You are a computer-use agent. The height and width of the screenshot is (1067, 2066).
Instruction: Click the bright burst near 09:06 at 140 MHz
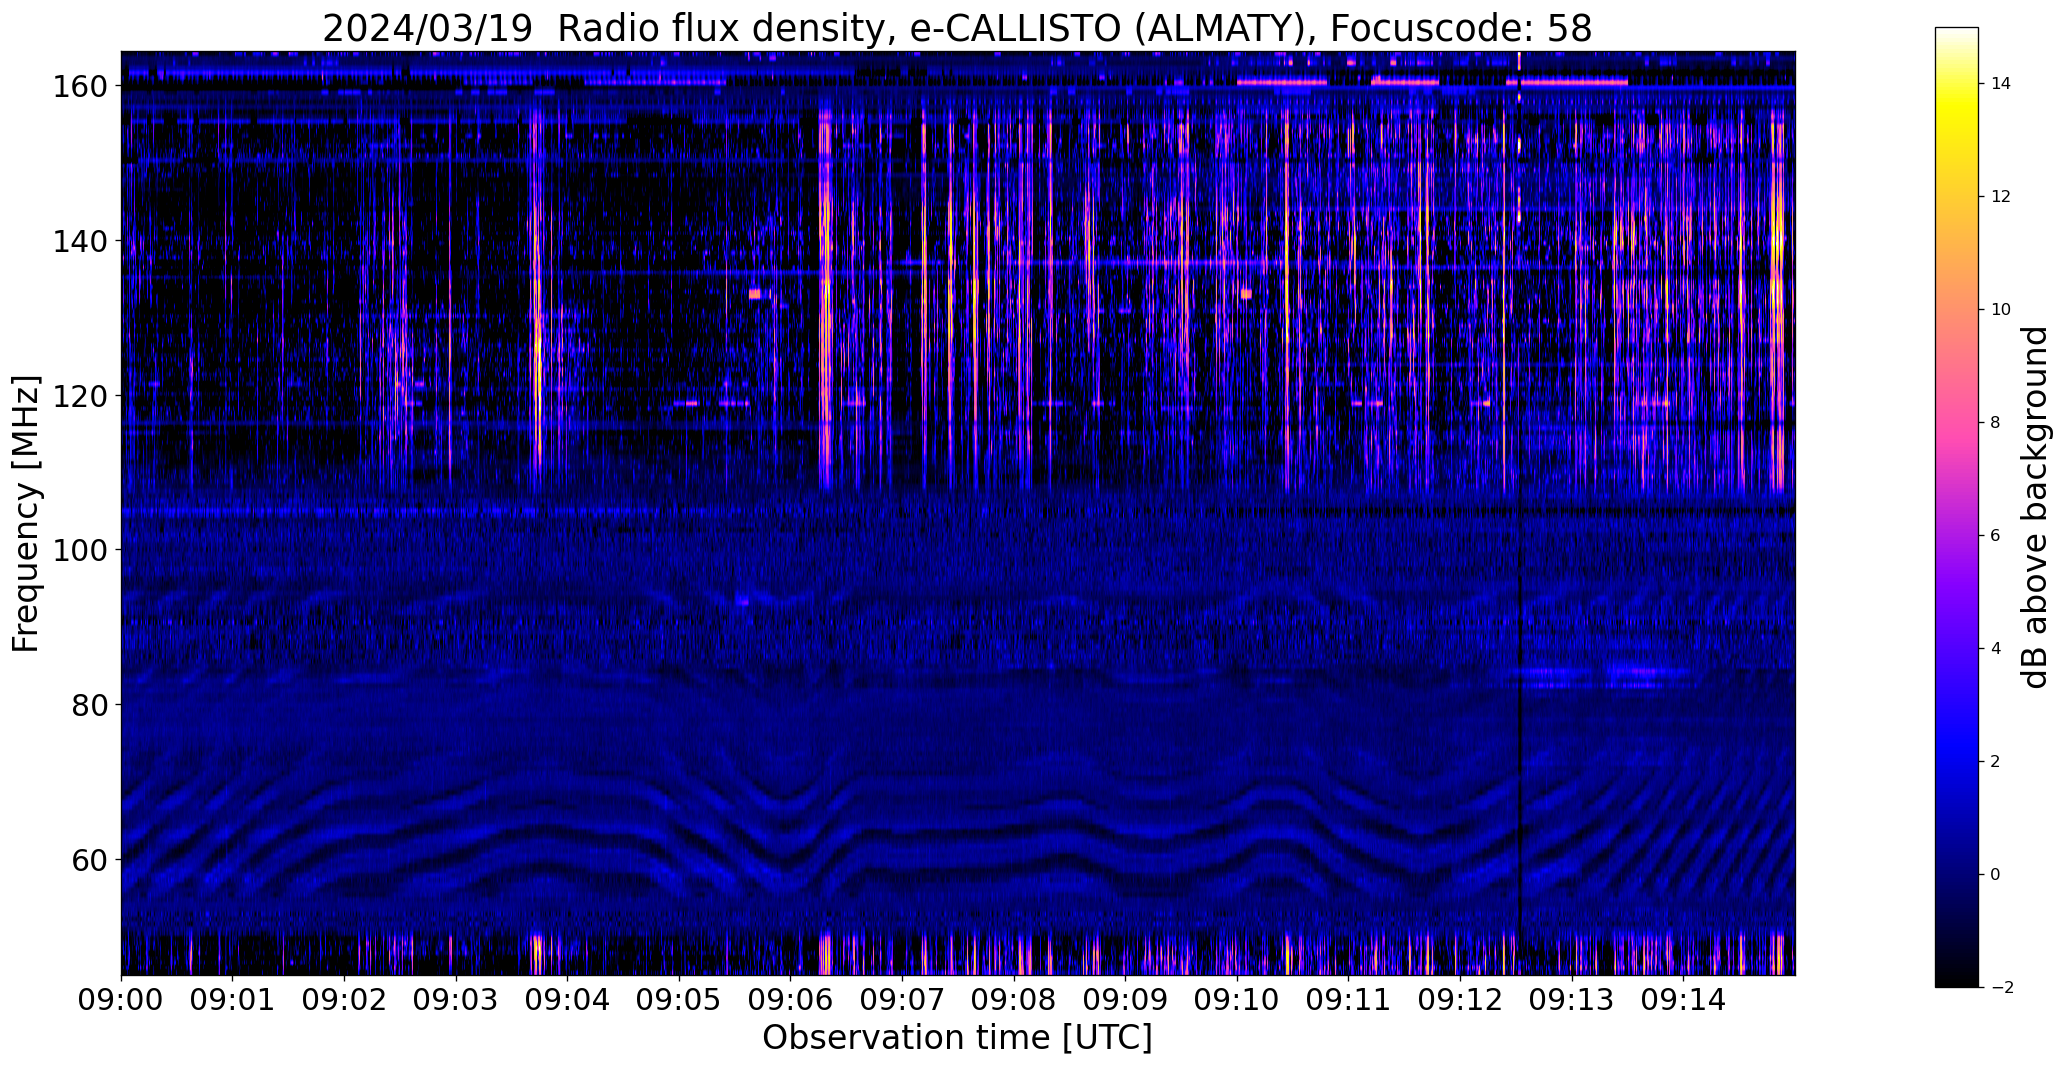[x=825, y=240]
